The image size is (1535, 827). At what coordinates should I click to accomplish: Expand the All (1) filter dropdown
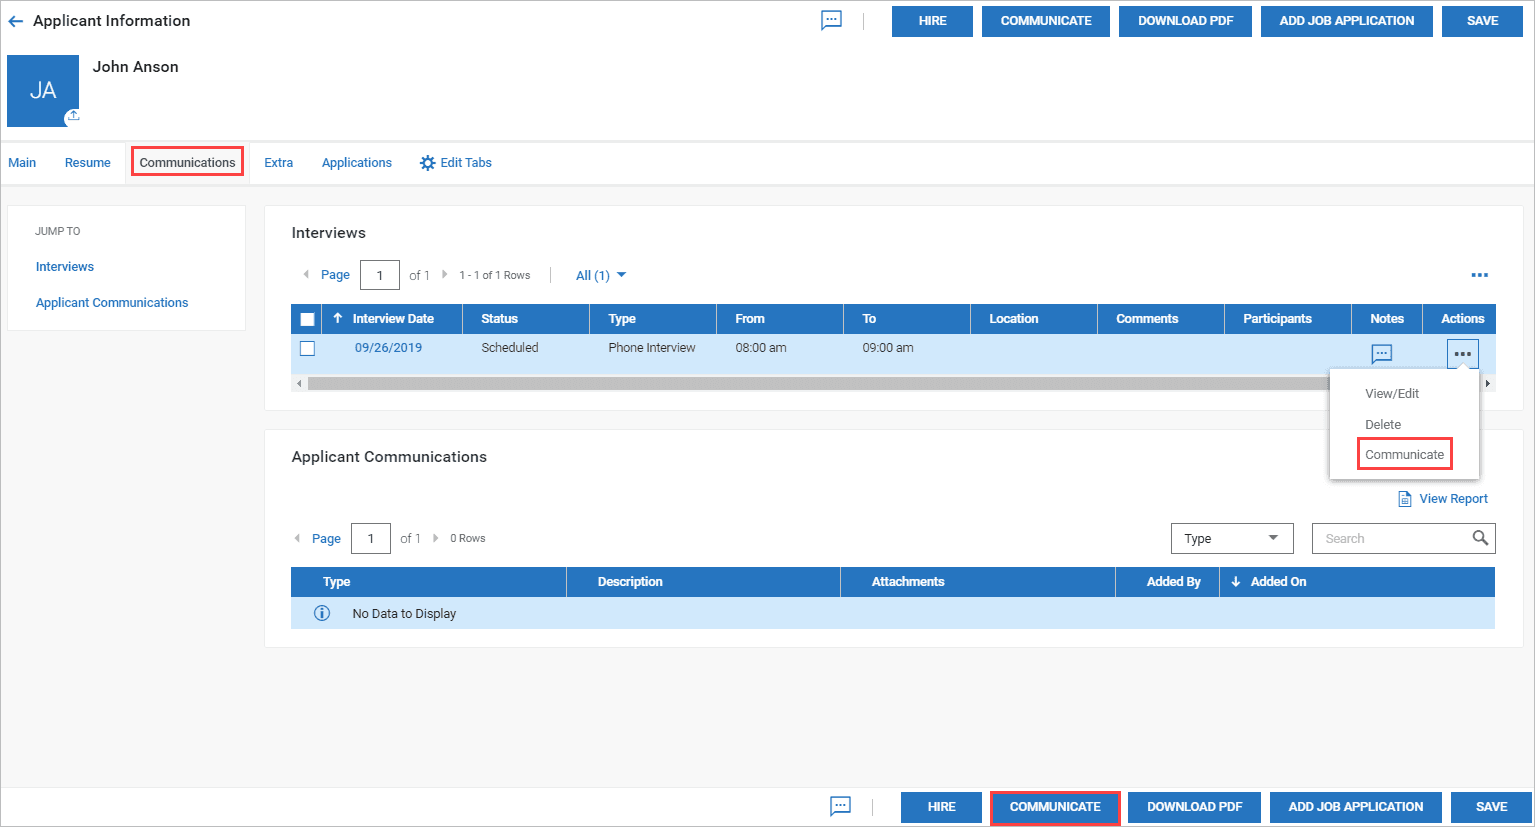point(601,275)
